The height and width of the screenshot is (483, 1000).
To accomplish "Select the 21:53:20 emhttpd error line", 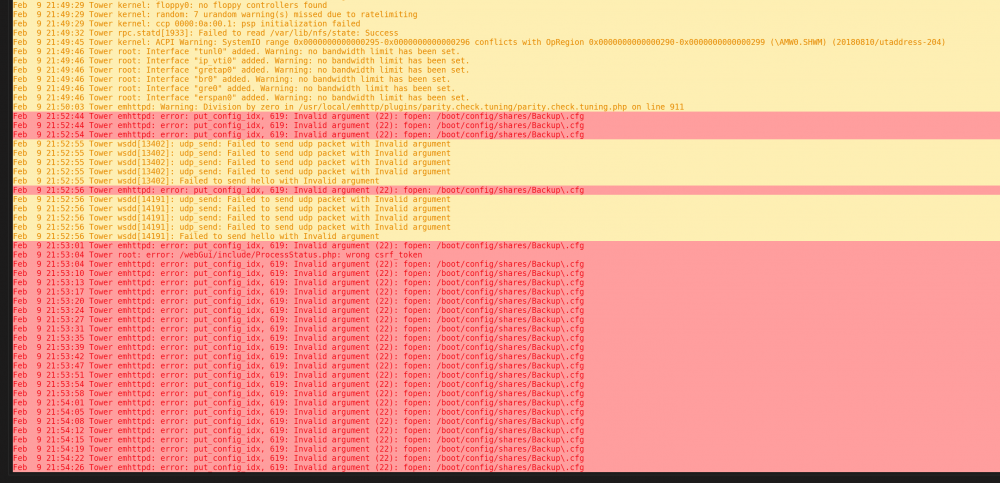I will point(298,301).
